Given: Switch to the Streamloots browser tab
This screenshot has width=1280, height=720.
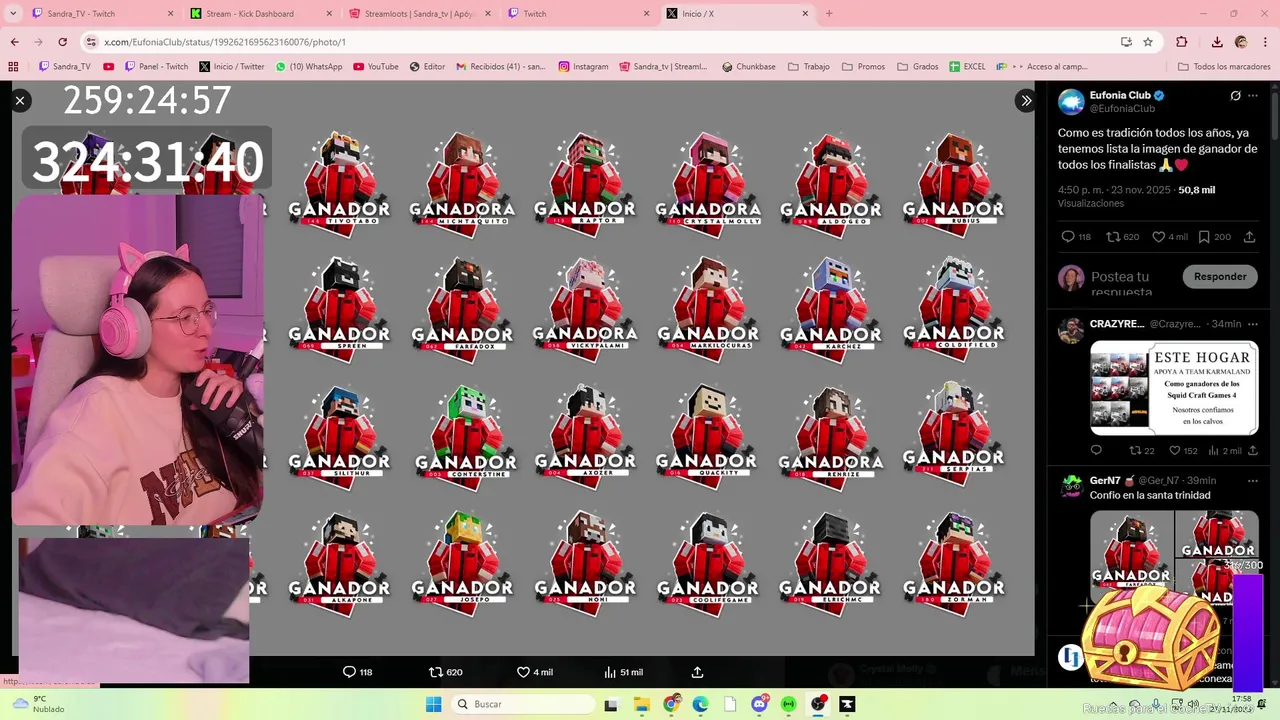Looking at the screenshot, I should click(420, 13).
